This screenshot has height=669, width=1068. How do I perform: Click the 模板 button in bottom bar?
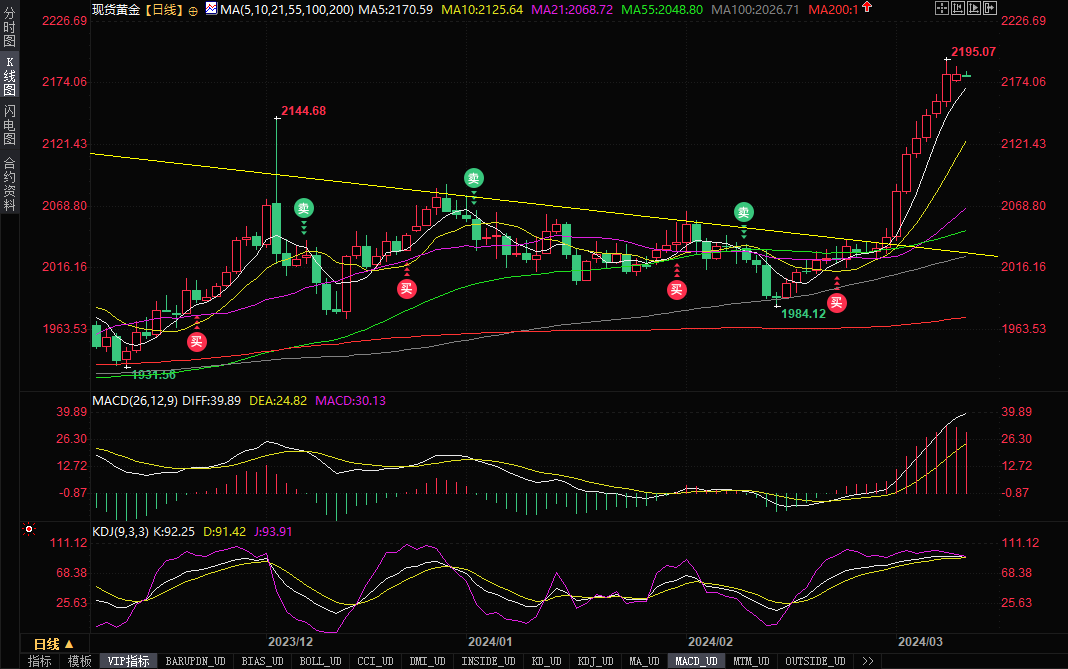80,661
